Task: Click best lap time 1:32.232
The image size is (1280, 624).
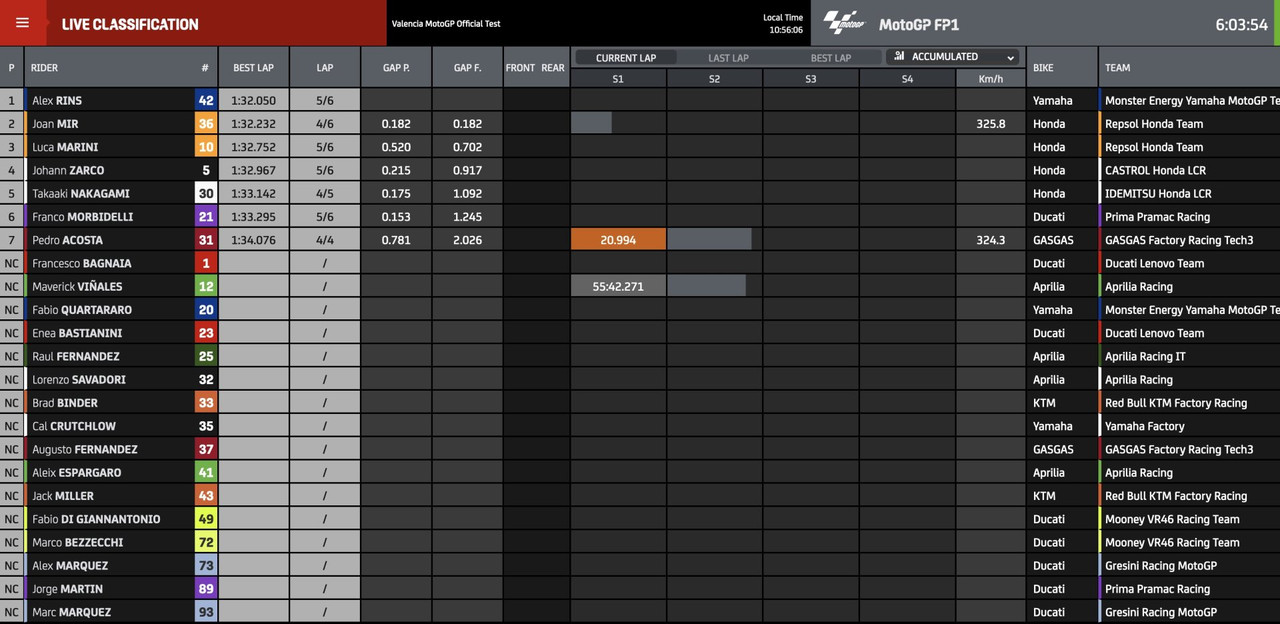Action: pyautogui.click(x=253, y=124)
